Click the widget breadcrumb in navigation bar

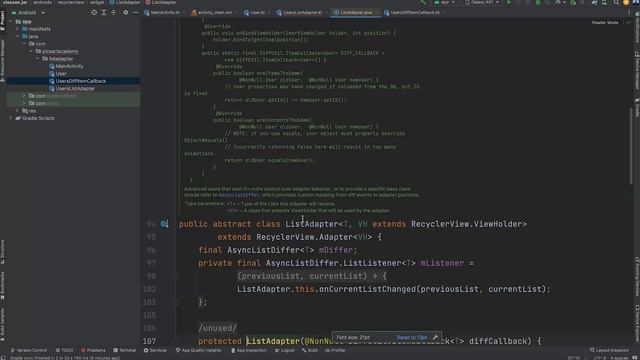(x=97, y=2)
